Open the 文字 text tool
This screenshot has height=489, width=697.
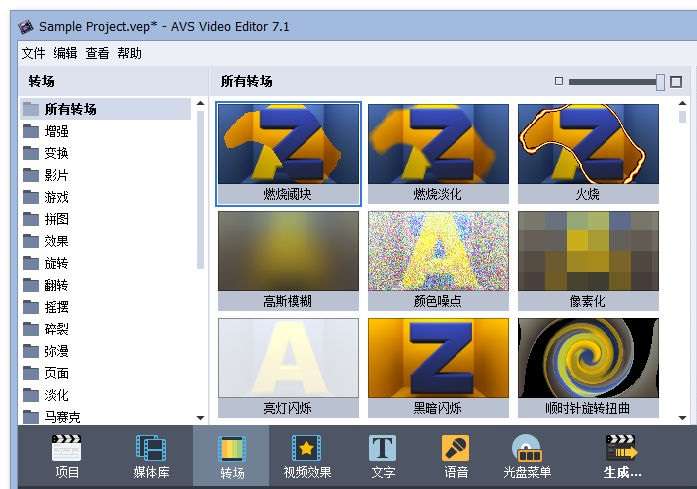click(383, 457)
